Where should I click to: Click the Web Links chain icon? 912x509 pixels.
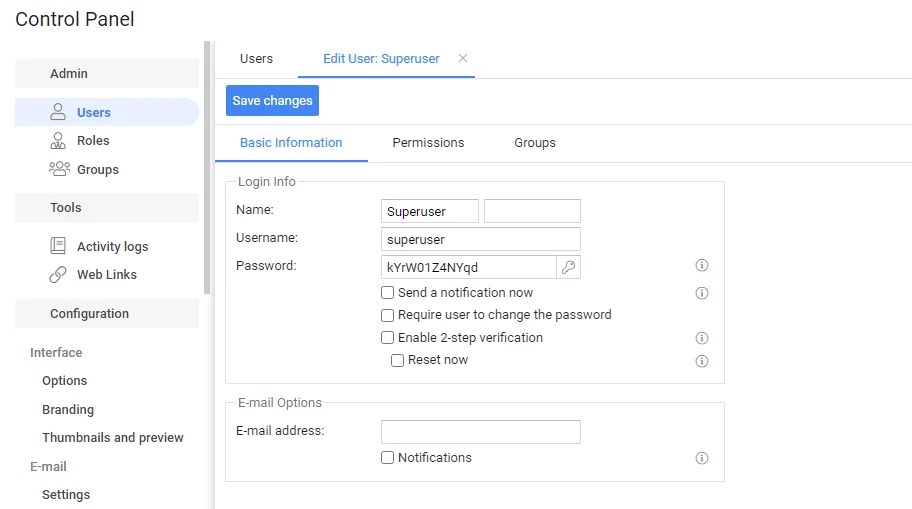point(58,274)
